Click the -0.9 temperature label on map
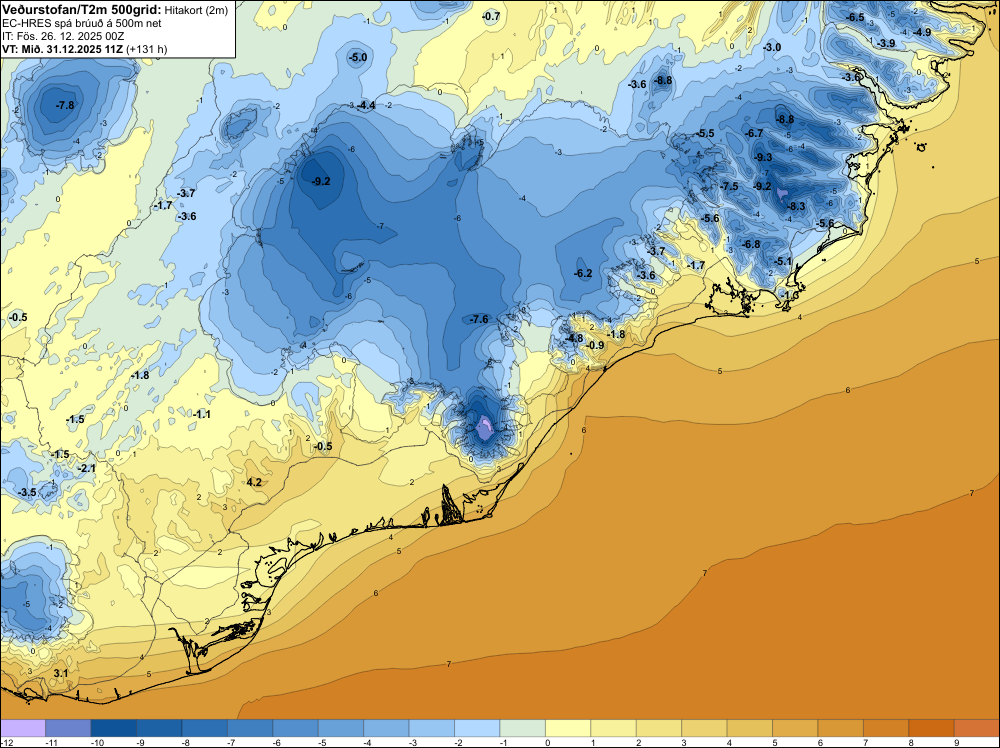The width and height of the screenshot is (1000, 748). 594,345
